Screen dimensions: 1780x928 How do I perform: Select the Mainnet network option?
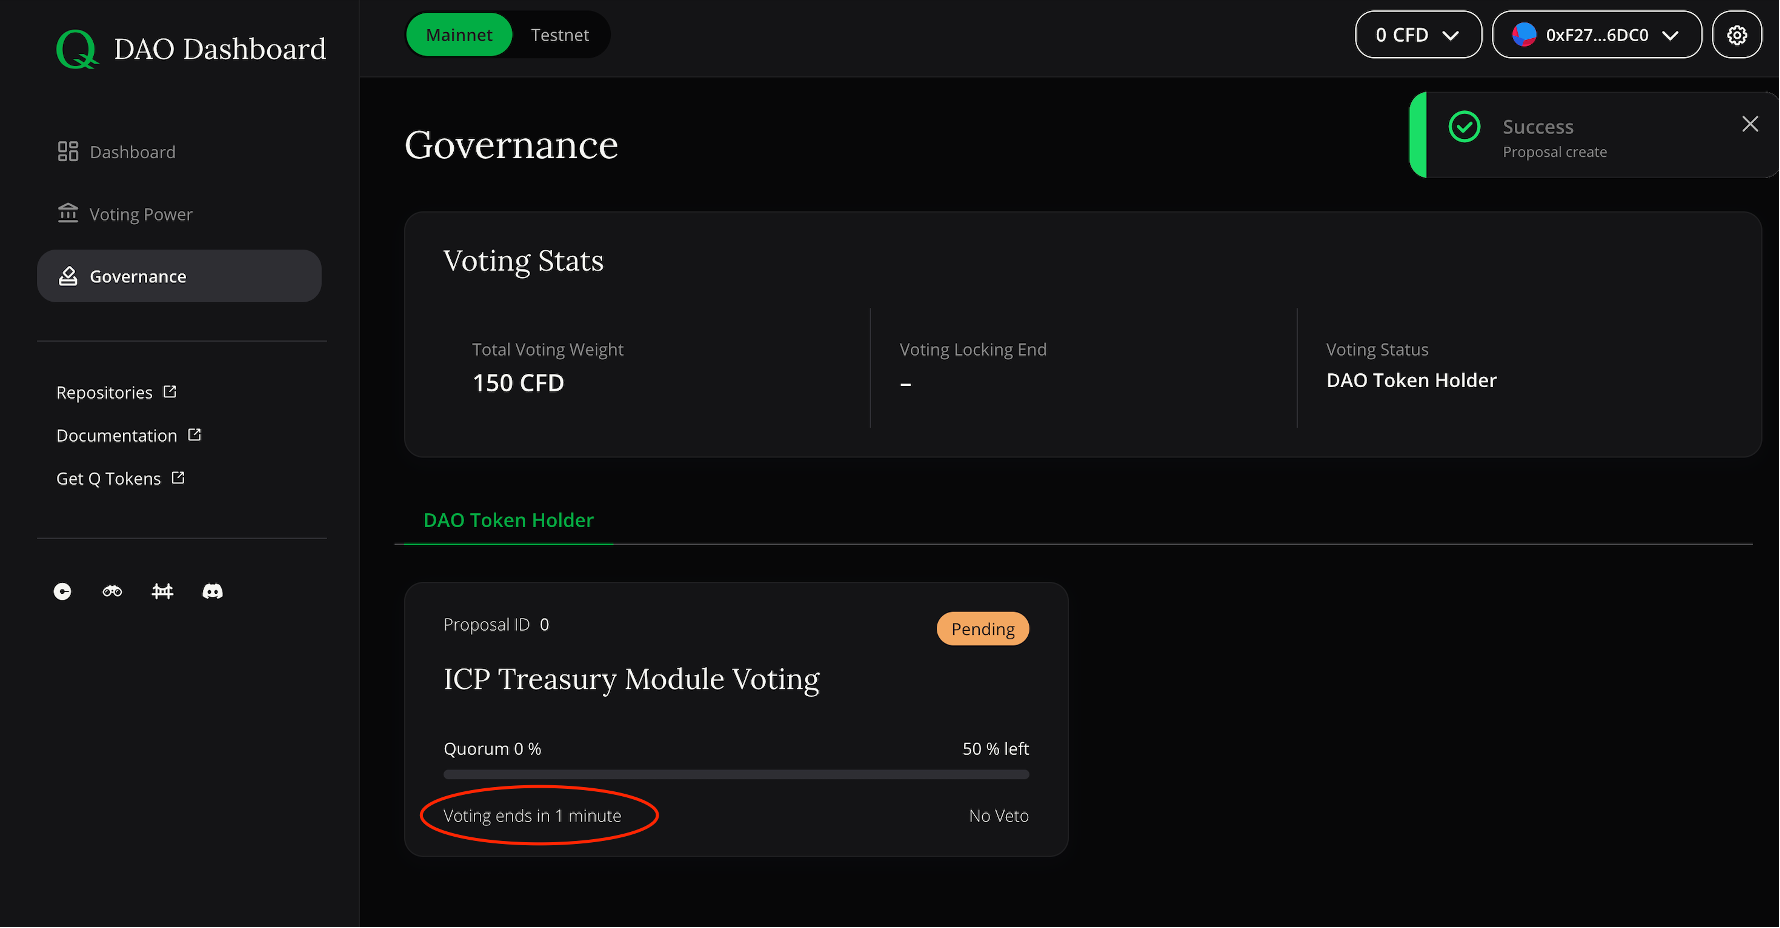[459, 35]
